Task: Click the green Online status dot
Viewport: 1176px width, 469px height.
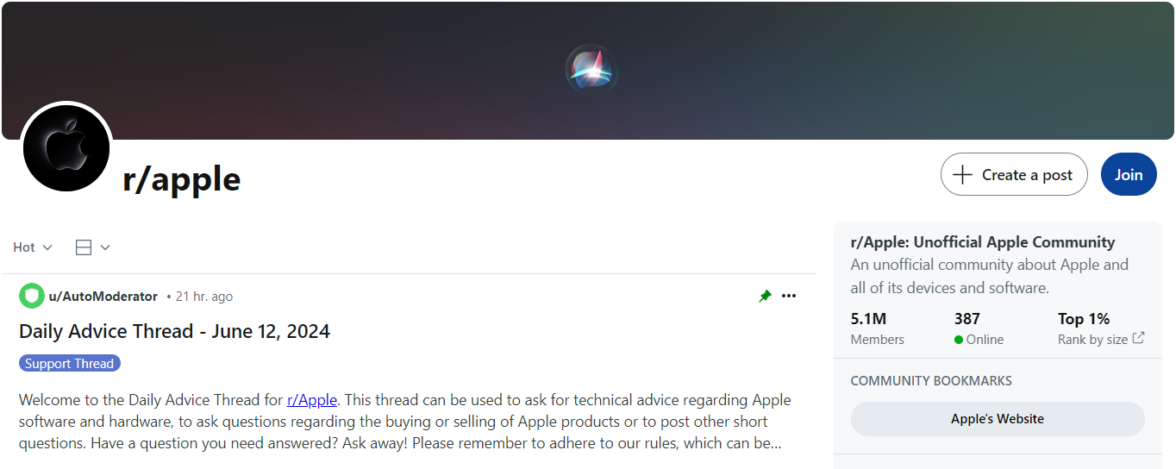Action: [958, 340]
